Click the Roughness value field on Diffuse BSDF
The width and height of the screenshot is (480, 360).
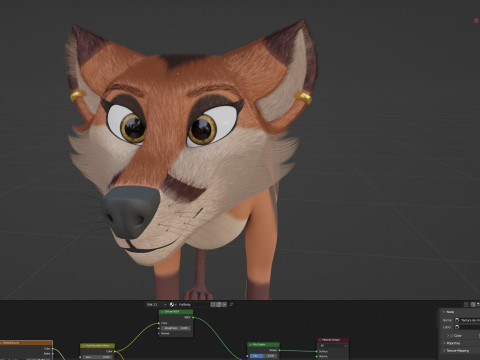pos(176,328)
